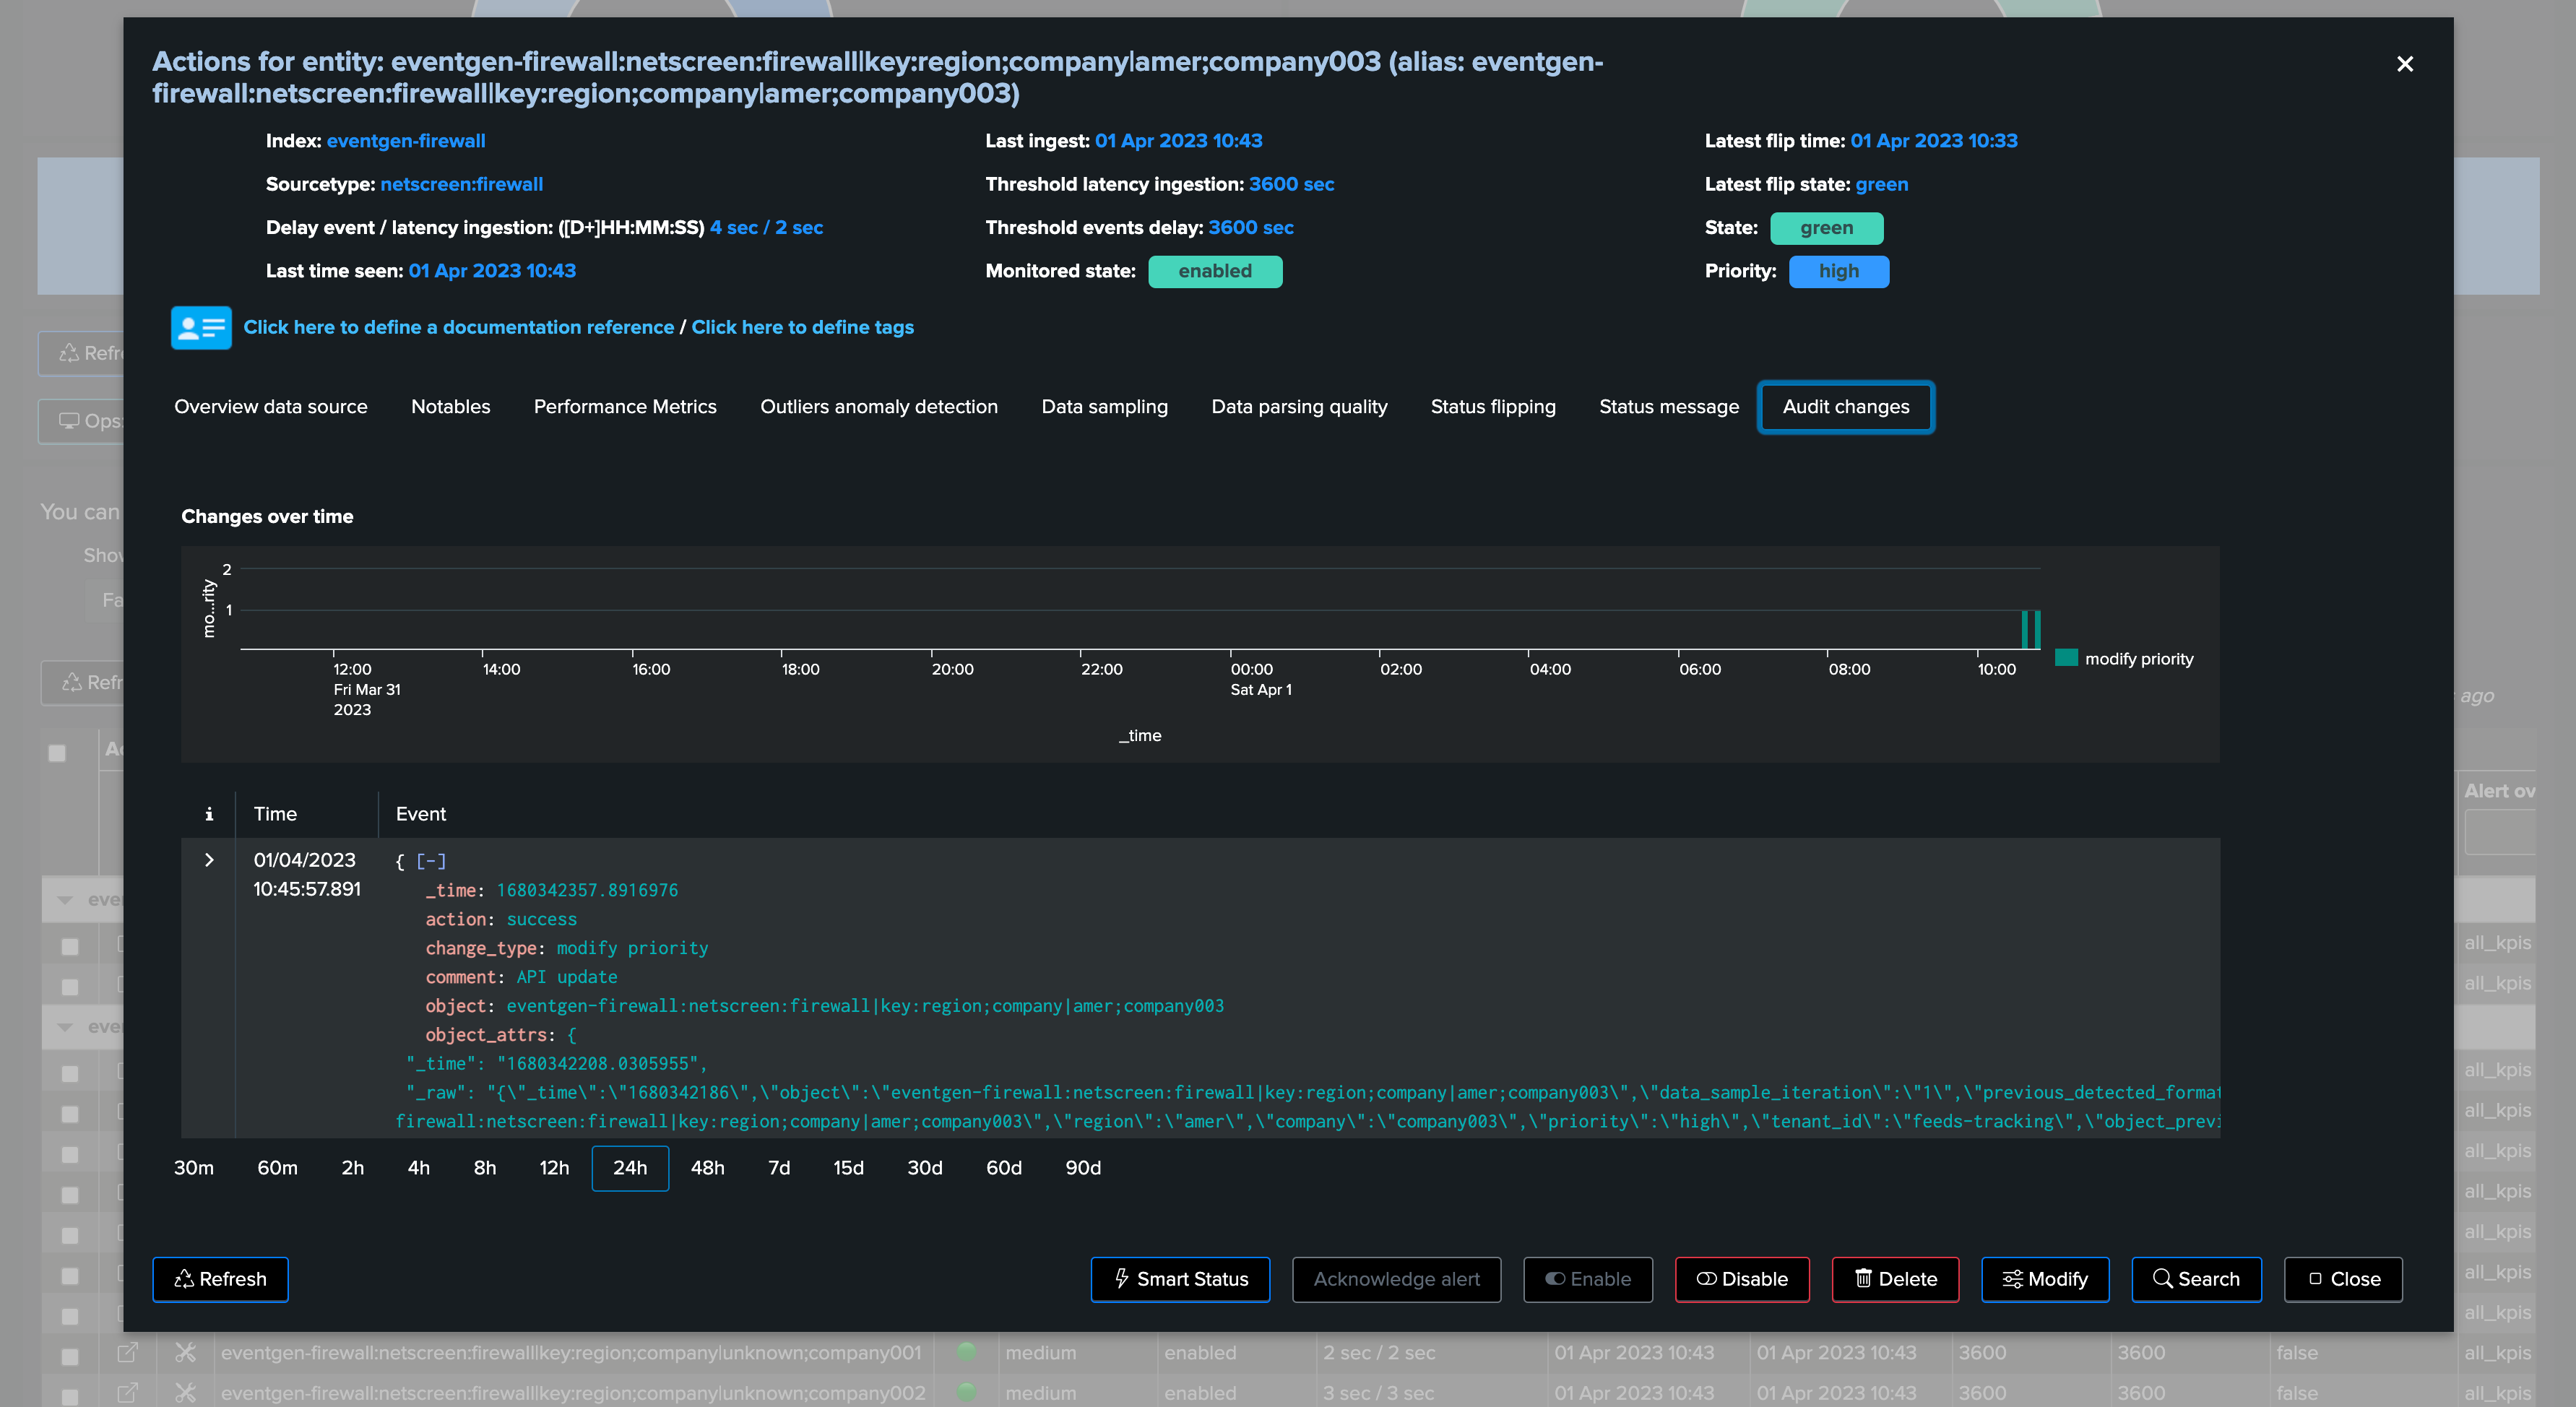Viewport: 2576px width, 1407px height.
Task: Collapse the event JSON with [-]
Action: [x=431, y=861]
